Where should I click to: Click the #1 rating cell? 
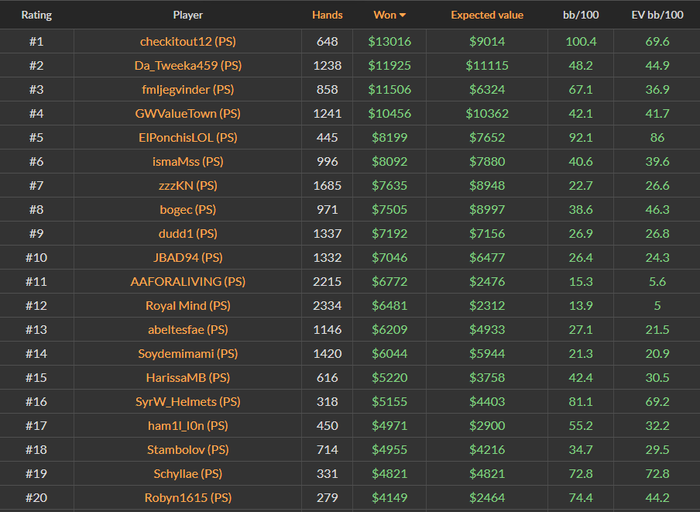coord(36,41)
